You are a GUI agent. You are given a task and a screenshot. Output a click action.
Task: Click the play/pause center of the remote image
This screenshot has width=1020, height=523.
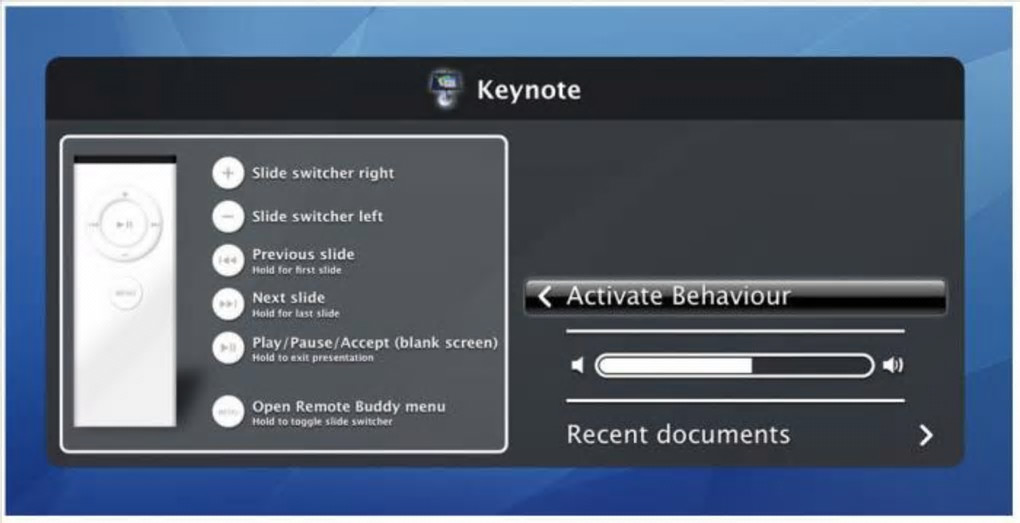pos(125,224)
